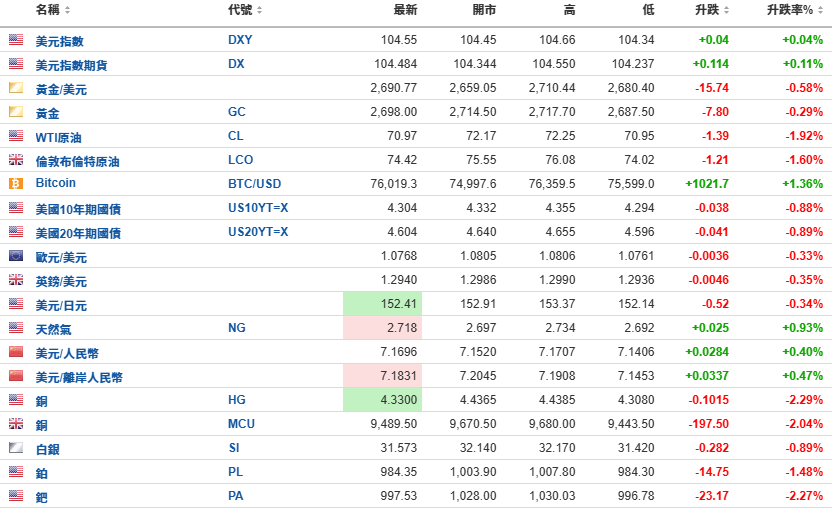Sort by 升跌率% column arrows
The height and width of the screenshot is (508, 832).
click(821, 10)
